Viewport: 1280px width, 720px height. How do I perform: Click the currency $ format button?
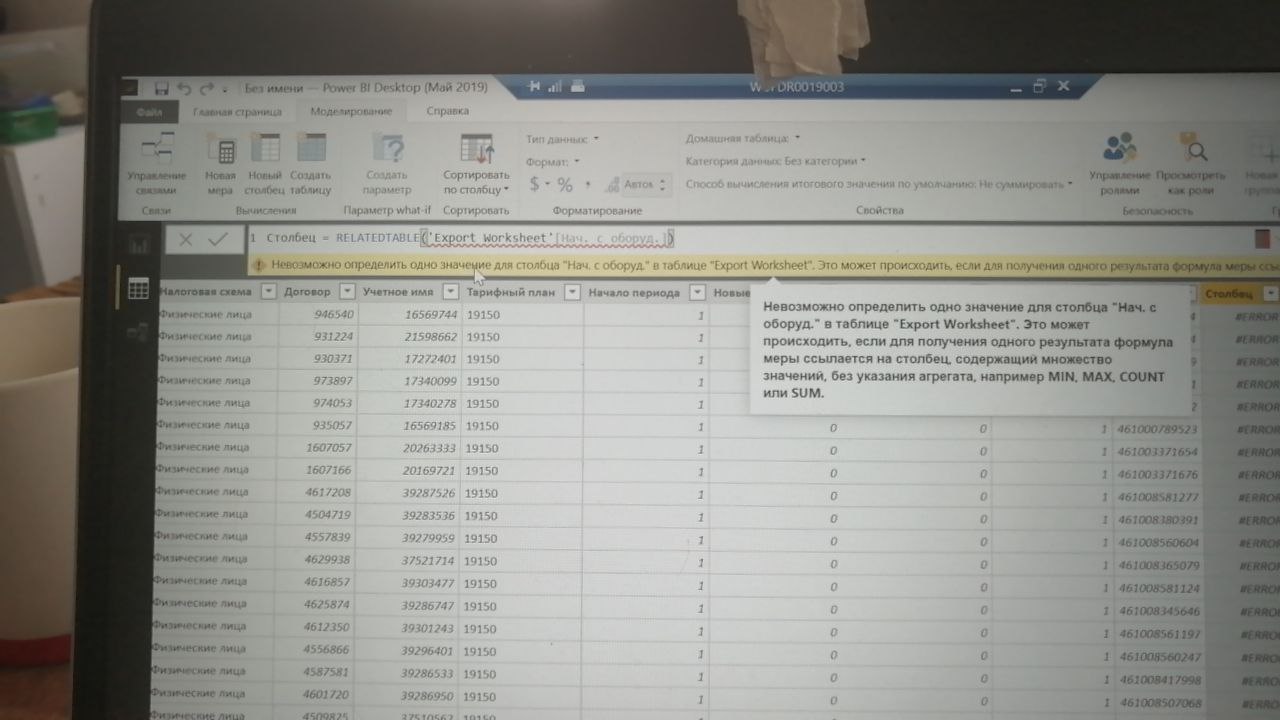pos(537,184)
